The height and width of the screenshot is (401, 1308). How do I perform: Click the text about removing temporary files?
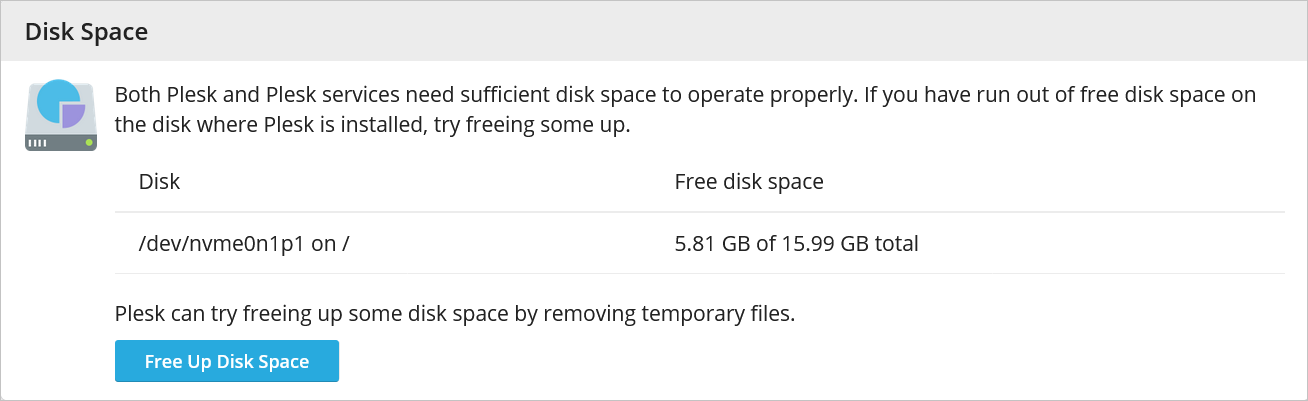coord(455,313)
